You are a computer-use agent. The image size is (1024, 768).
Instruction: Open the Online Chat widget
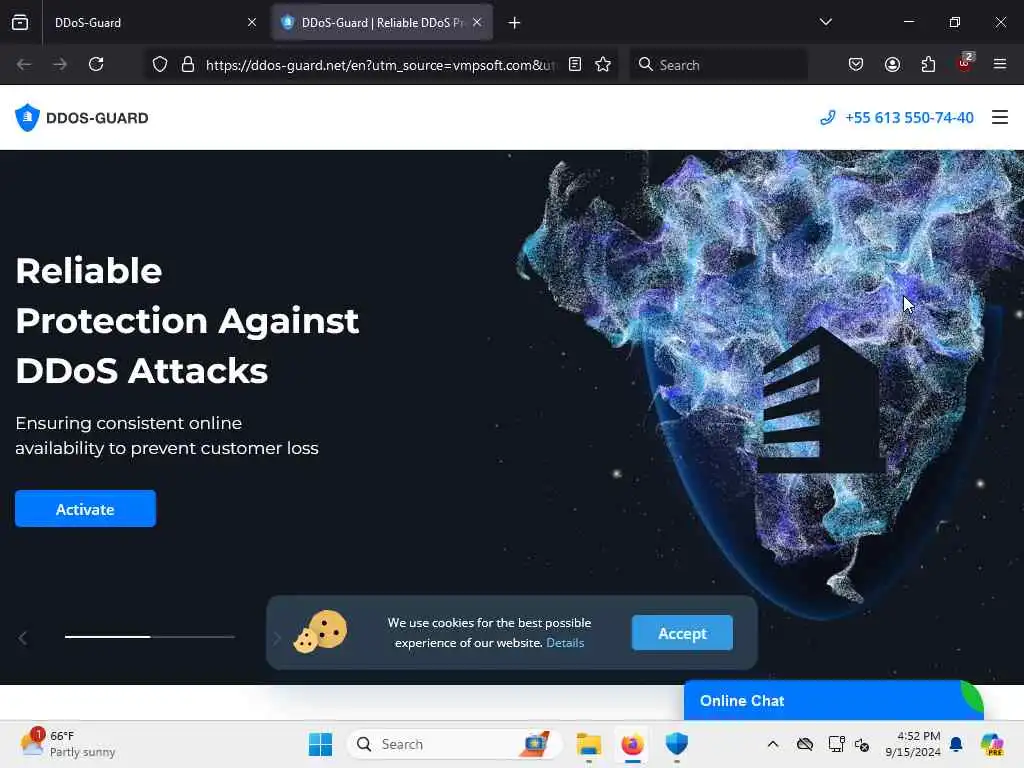pos(833,700)
